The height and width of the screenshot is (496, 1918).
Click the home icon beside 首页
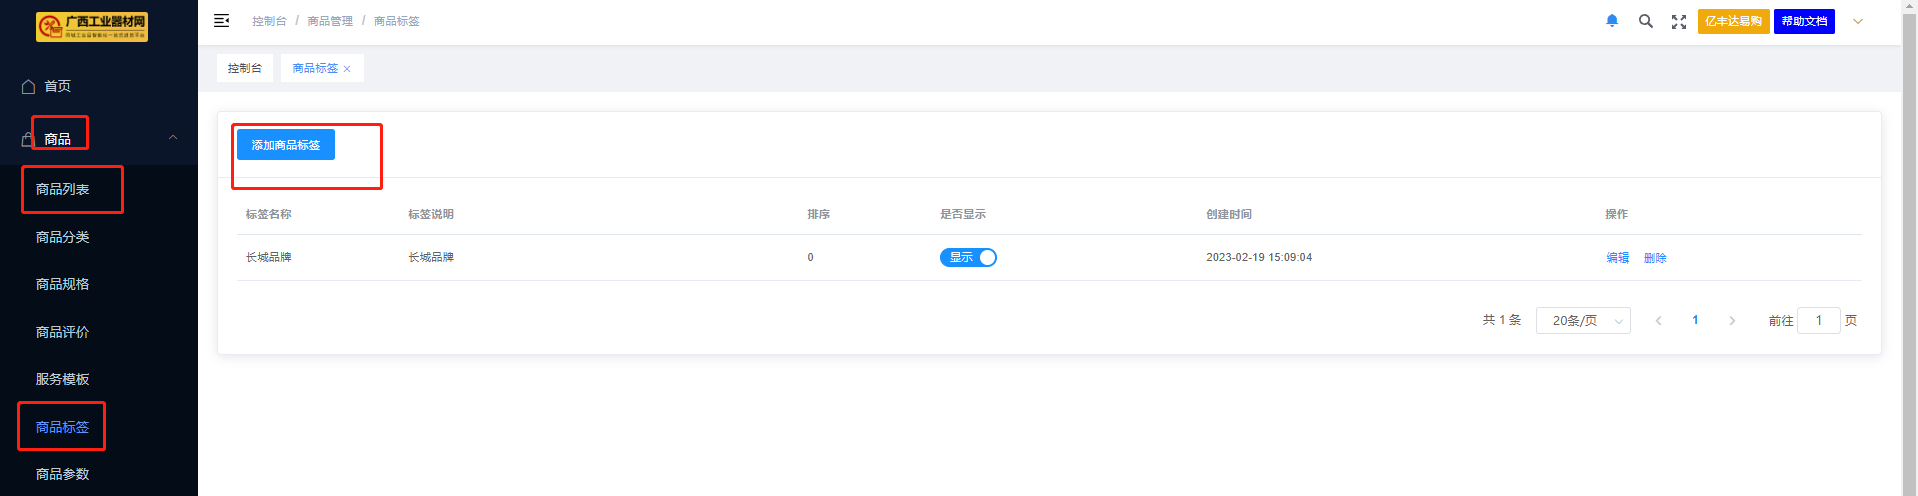click(29, 87)
